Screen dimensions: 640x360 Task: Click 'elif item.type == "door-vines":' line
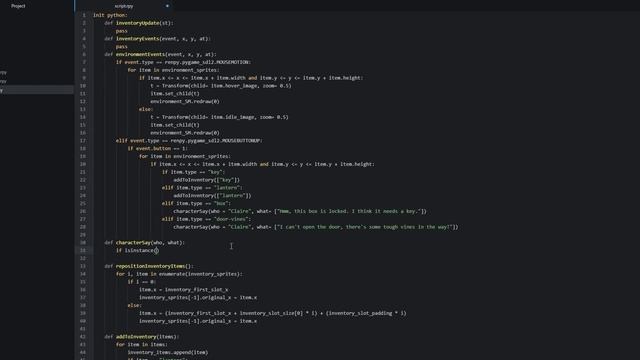point(207,219)
